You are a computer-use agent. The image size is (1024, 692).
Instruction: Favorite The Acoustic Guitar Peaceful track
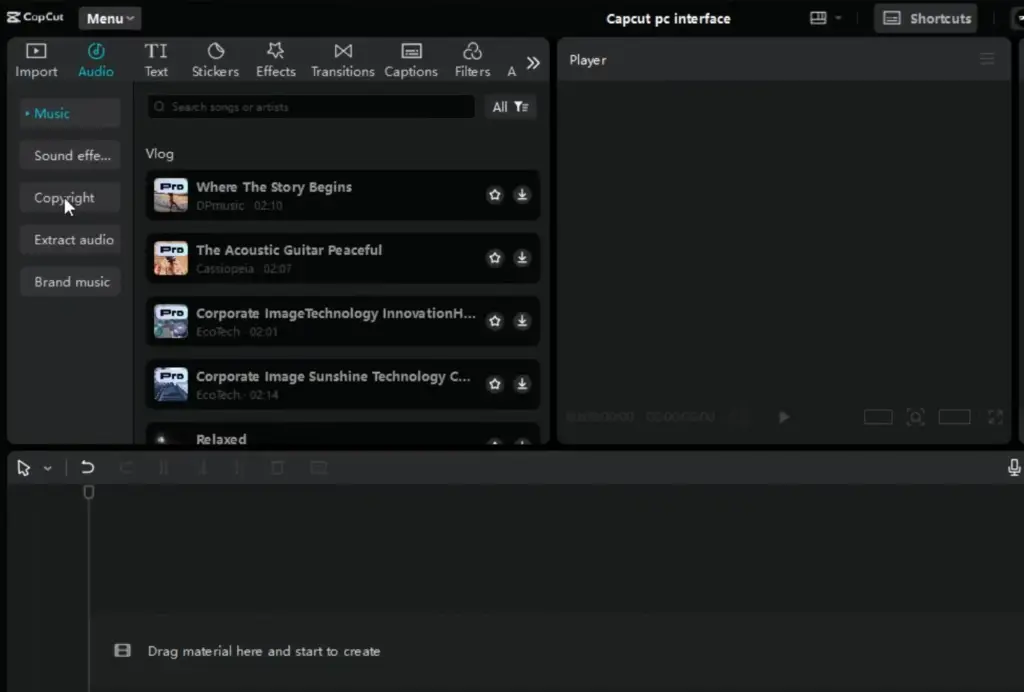click(494, 258)
